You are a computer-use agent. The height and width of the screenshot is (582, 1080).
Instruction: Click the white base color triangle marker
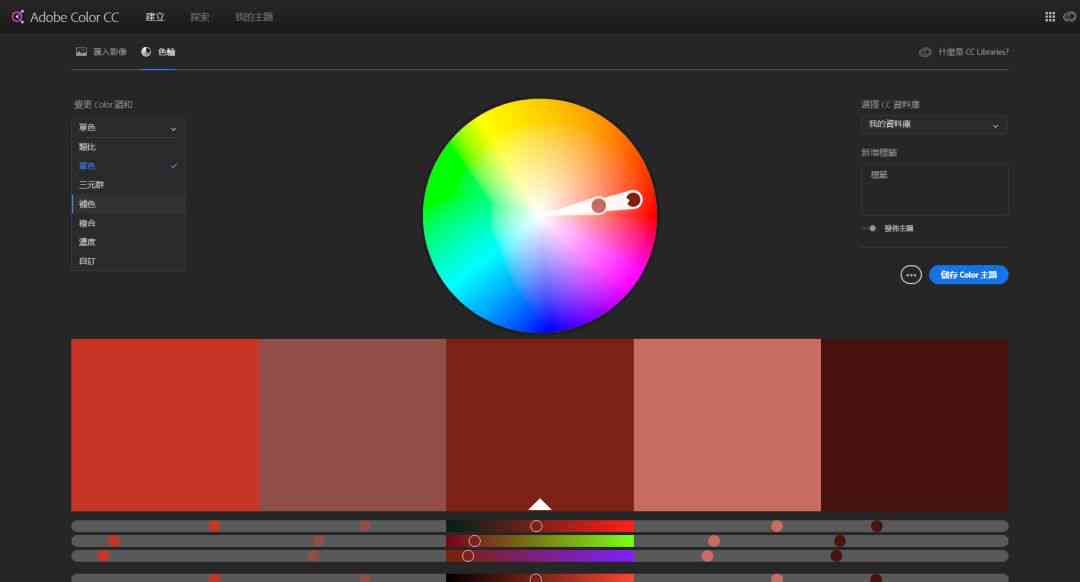[x=539, y=504]
